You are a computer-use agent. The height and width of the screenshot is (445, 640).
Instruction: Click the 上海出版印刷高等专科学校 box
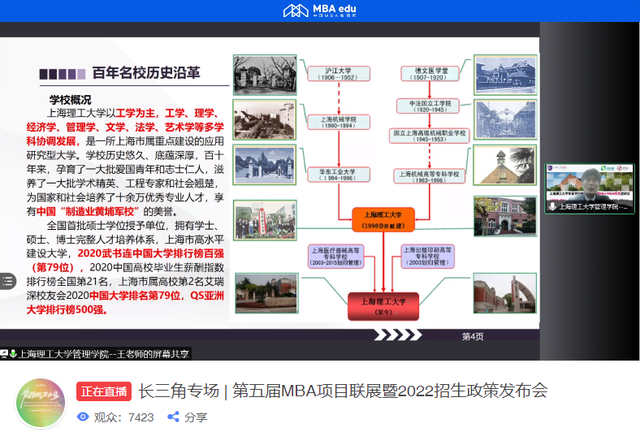[x=427, y=256]
